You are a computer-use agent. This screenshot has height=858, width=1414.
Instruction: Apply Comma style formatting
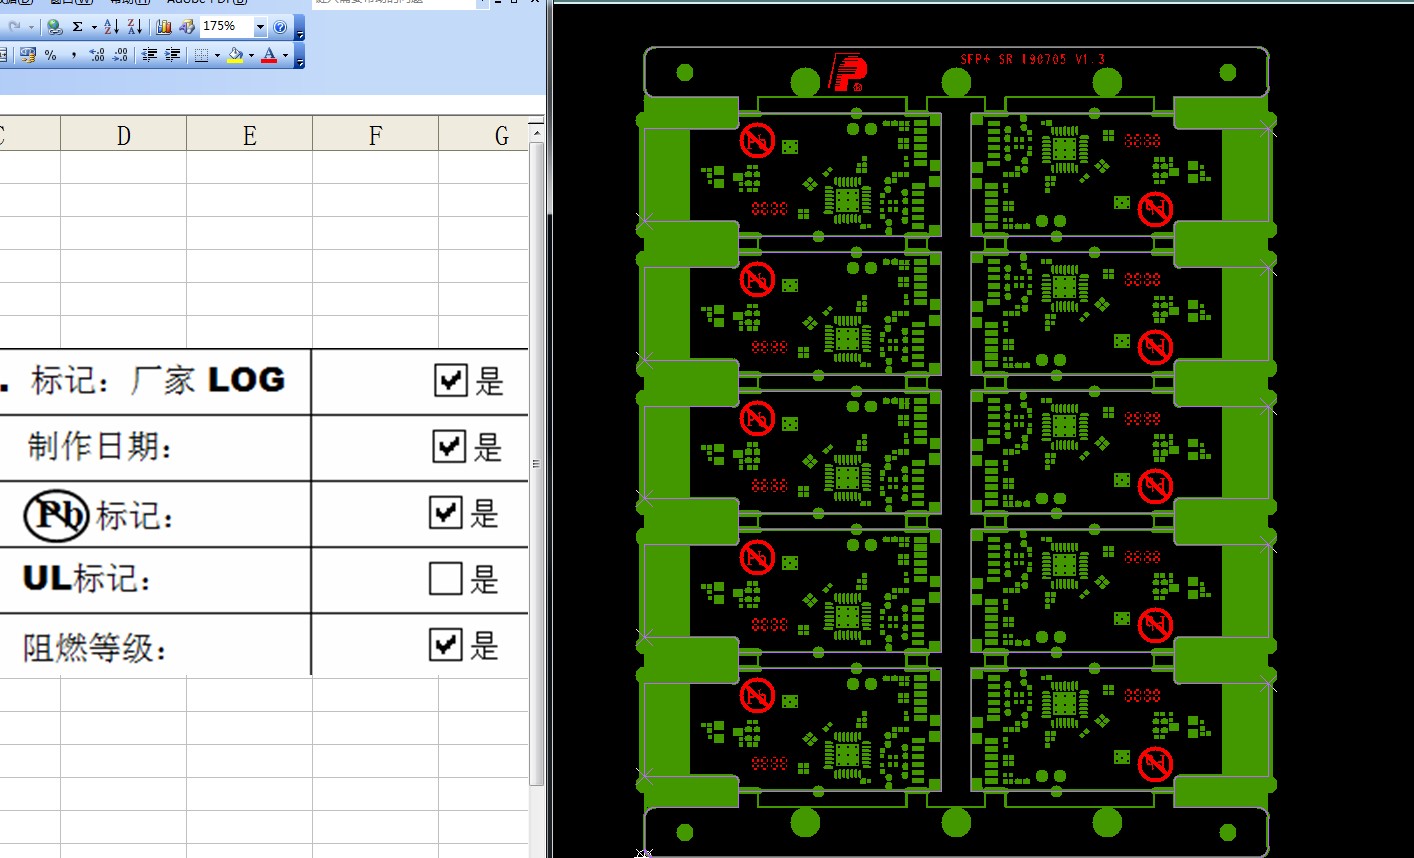tap(74, 55)
